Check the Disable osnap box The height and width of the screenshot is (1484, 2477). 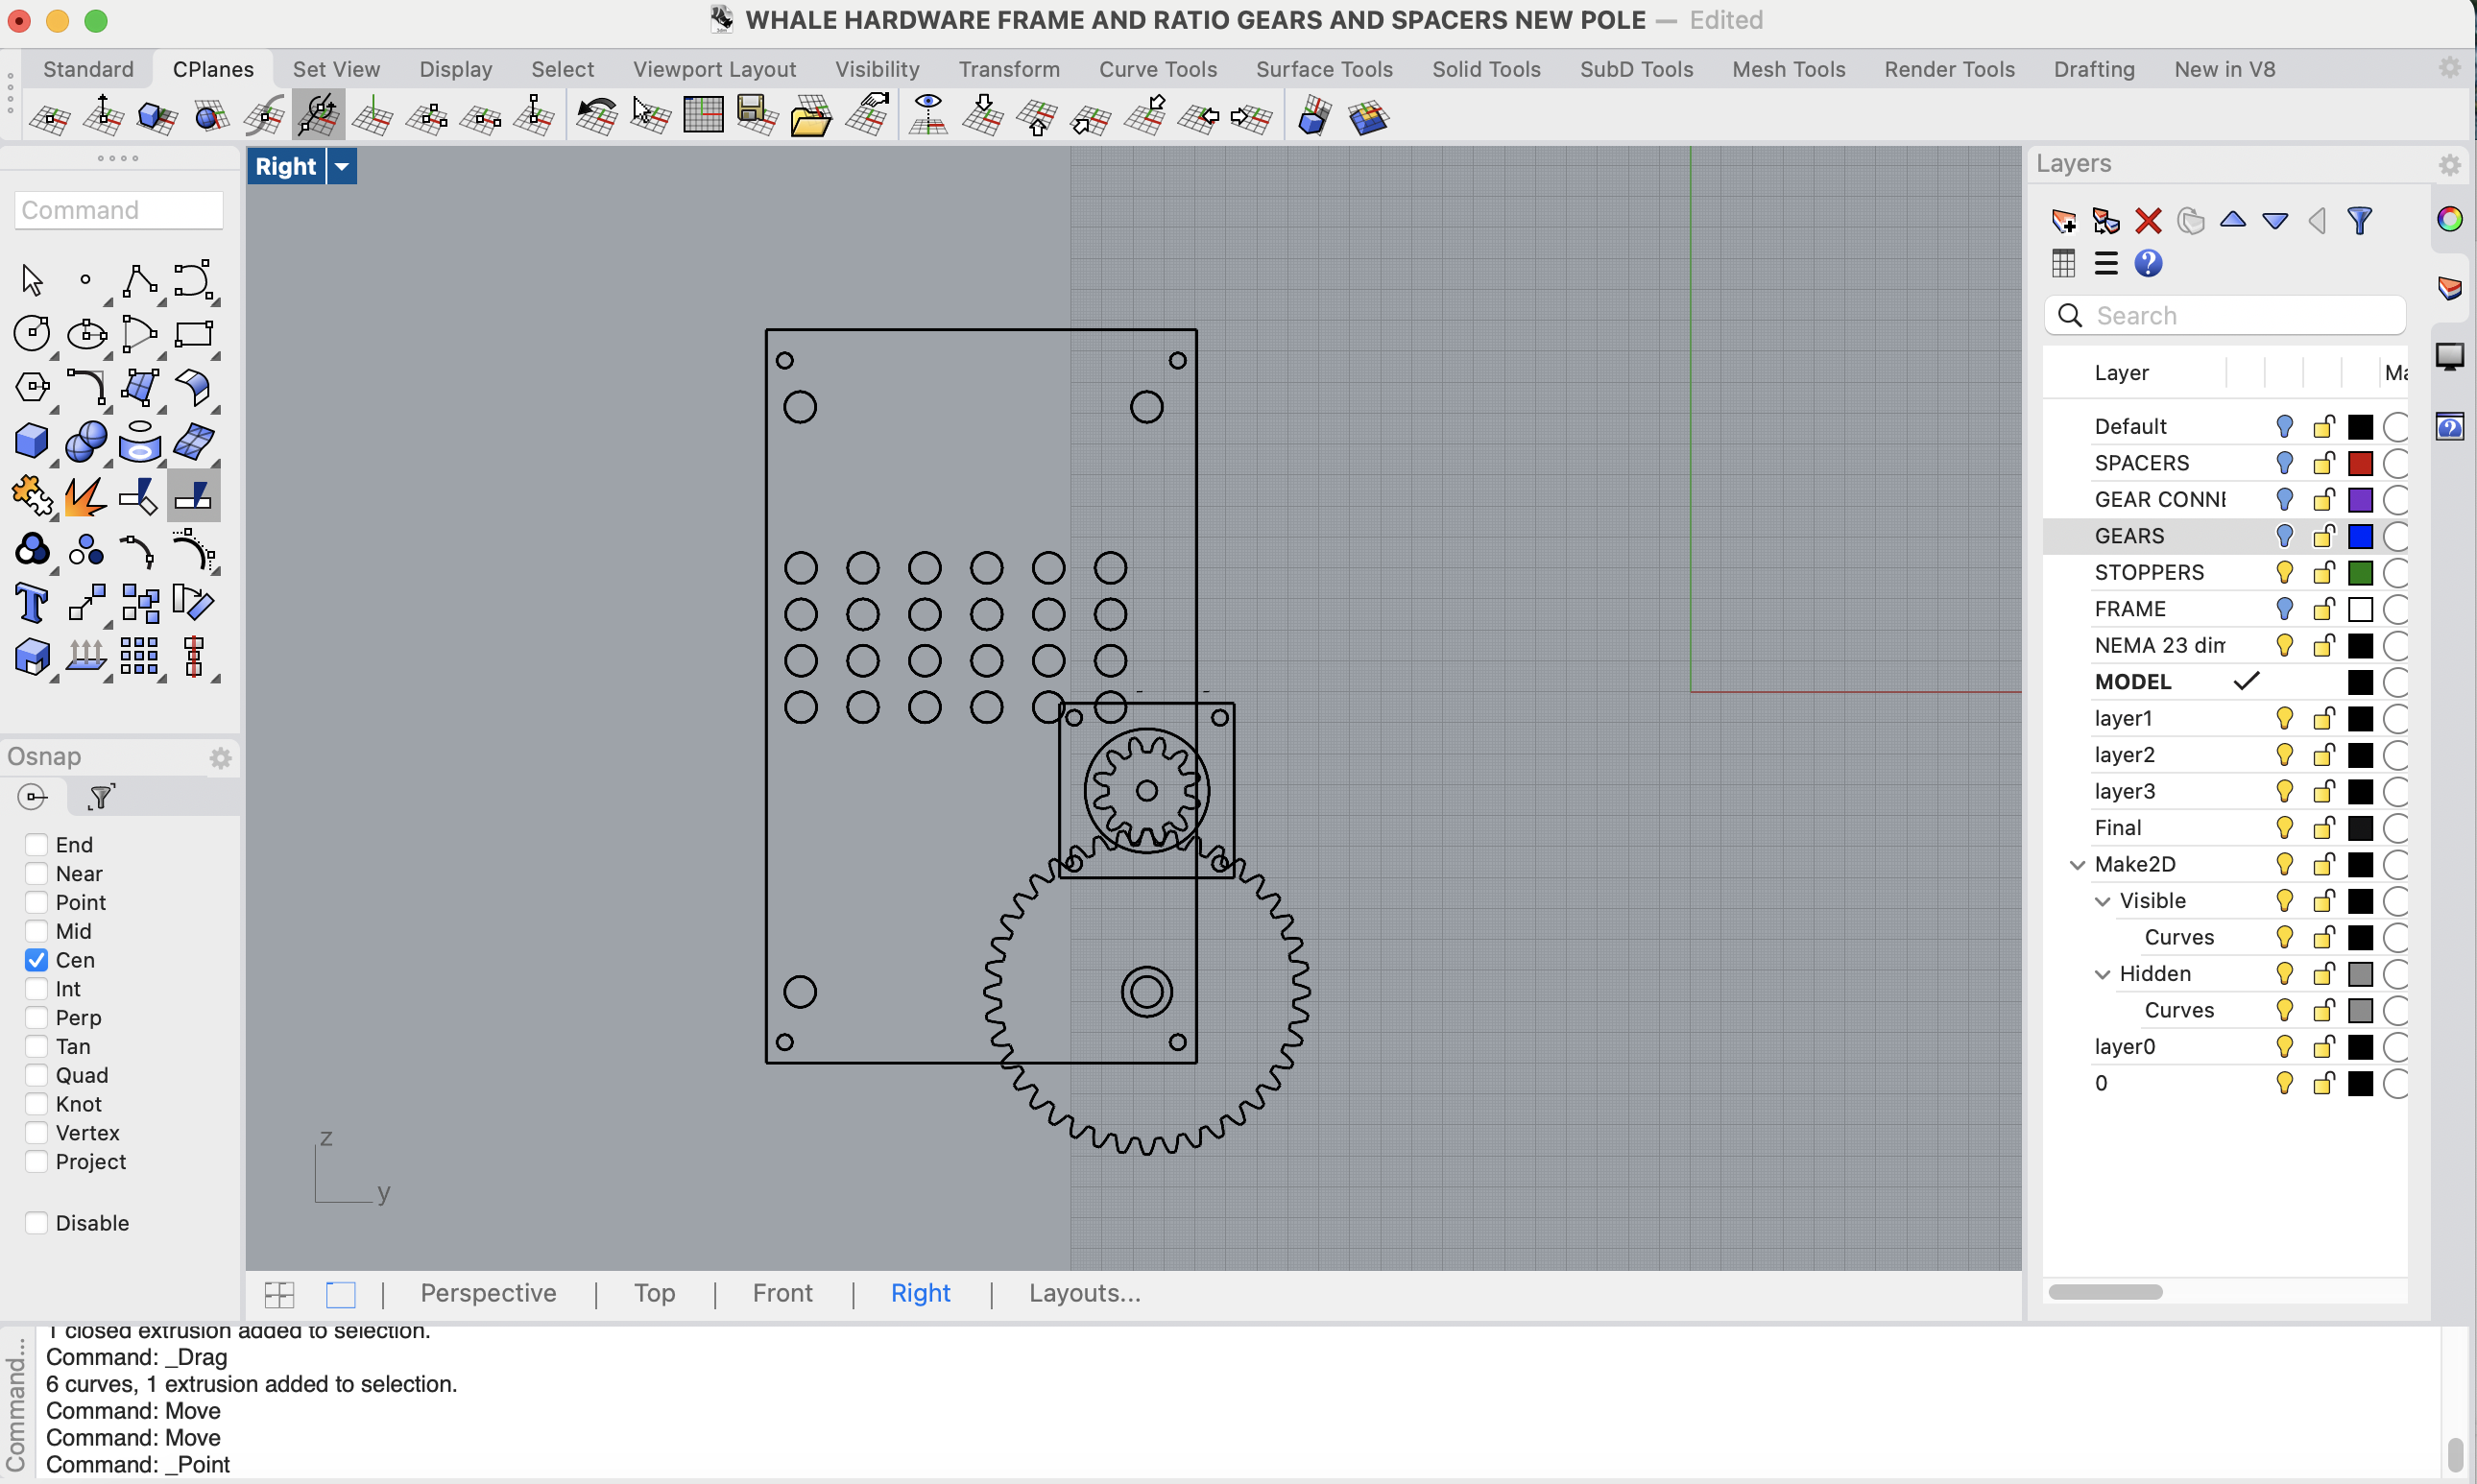[36, 1223]
